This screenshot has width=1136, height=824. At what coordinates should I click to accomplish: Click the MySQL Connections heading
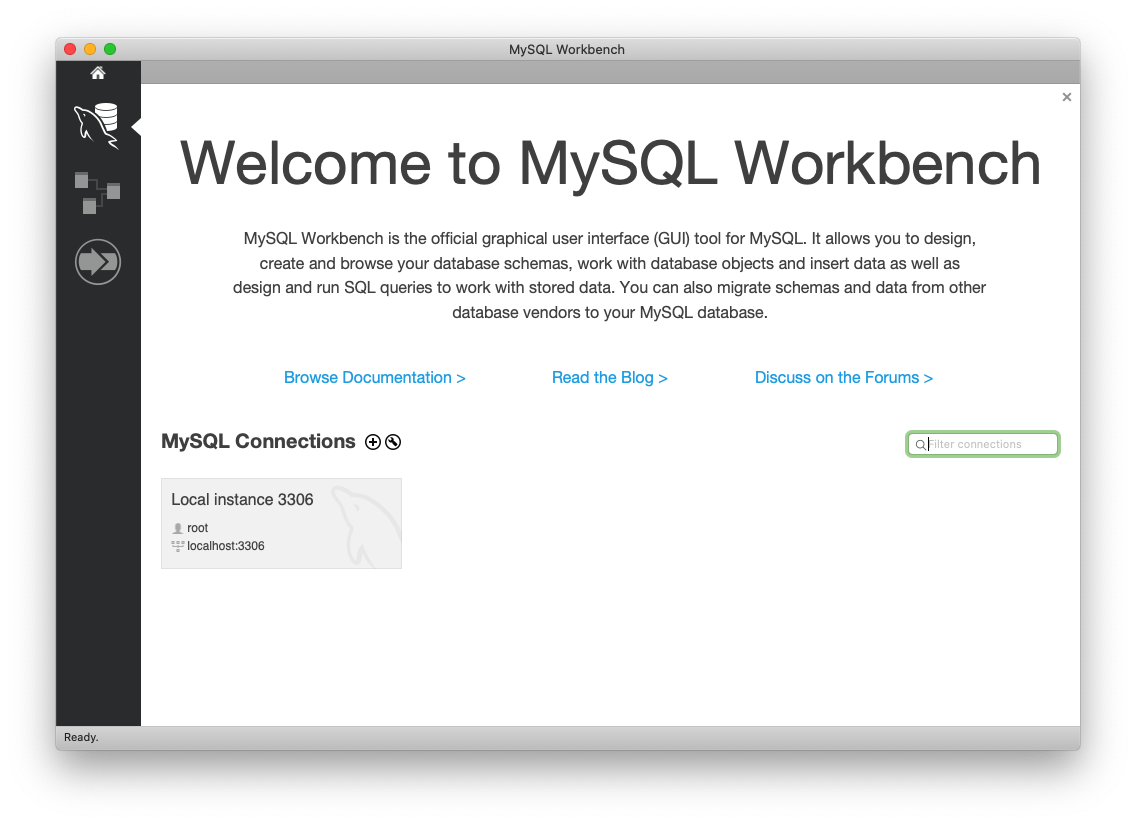point(258,441)
